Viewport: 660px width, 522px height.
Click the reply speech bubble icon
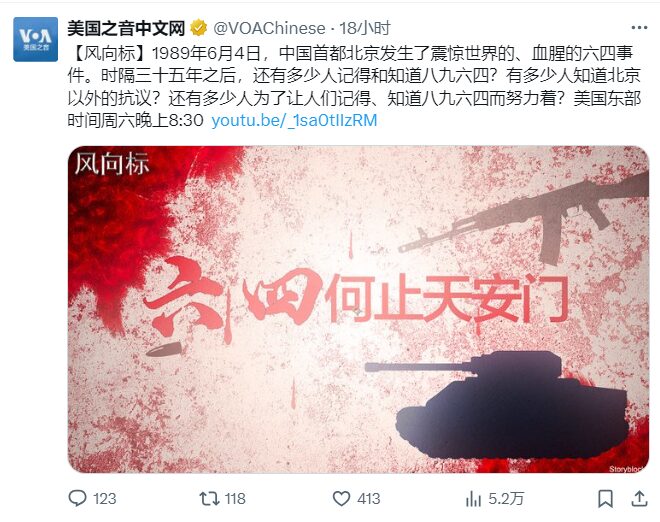click(77, 498)
